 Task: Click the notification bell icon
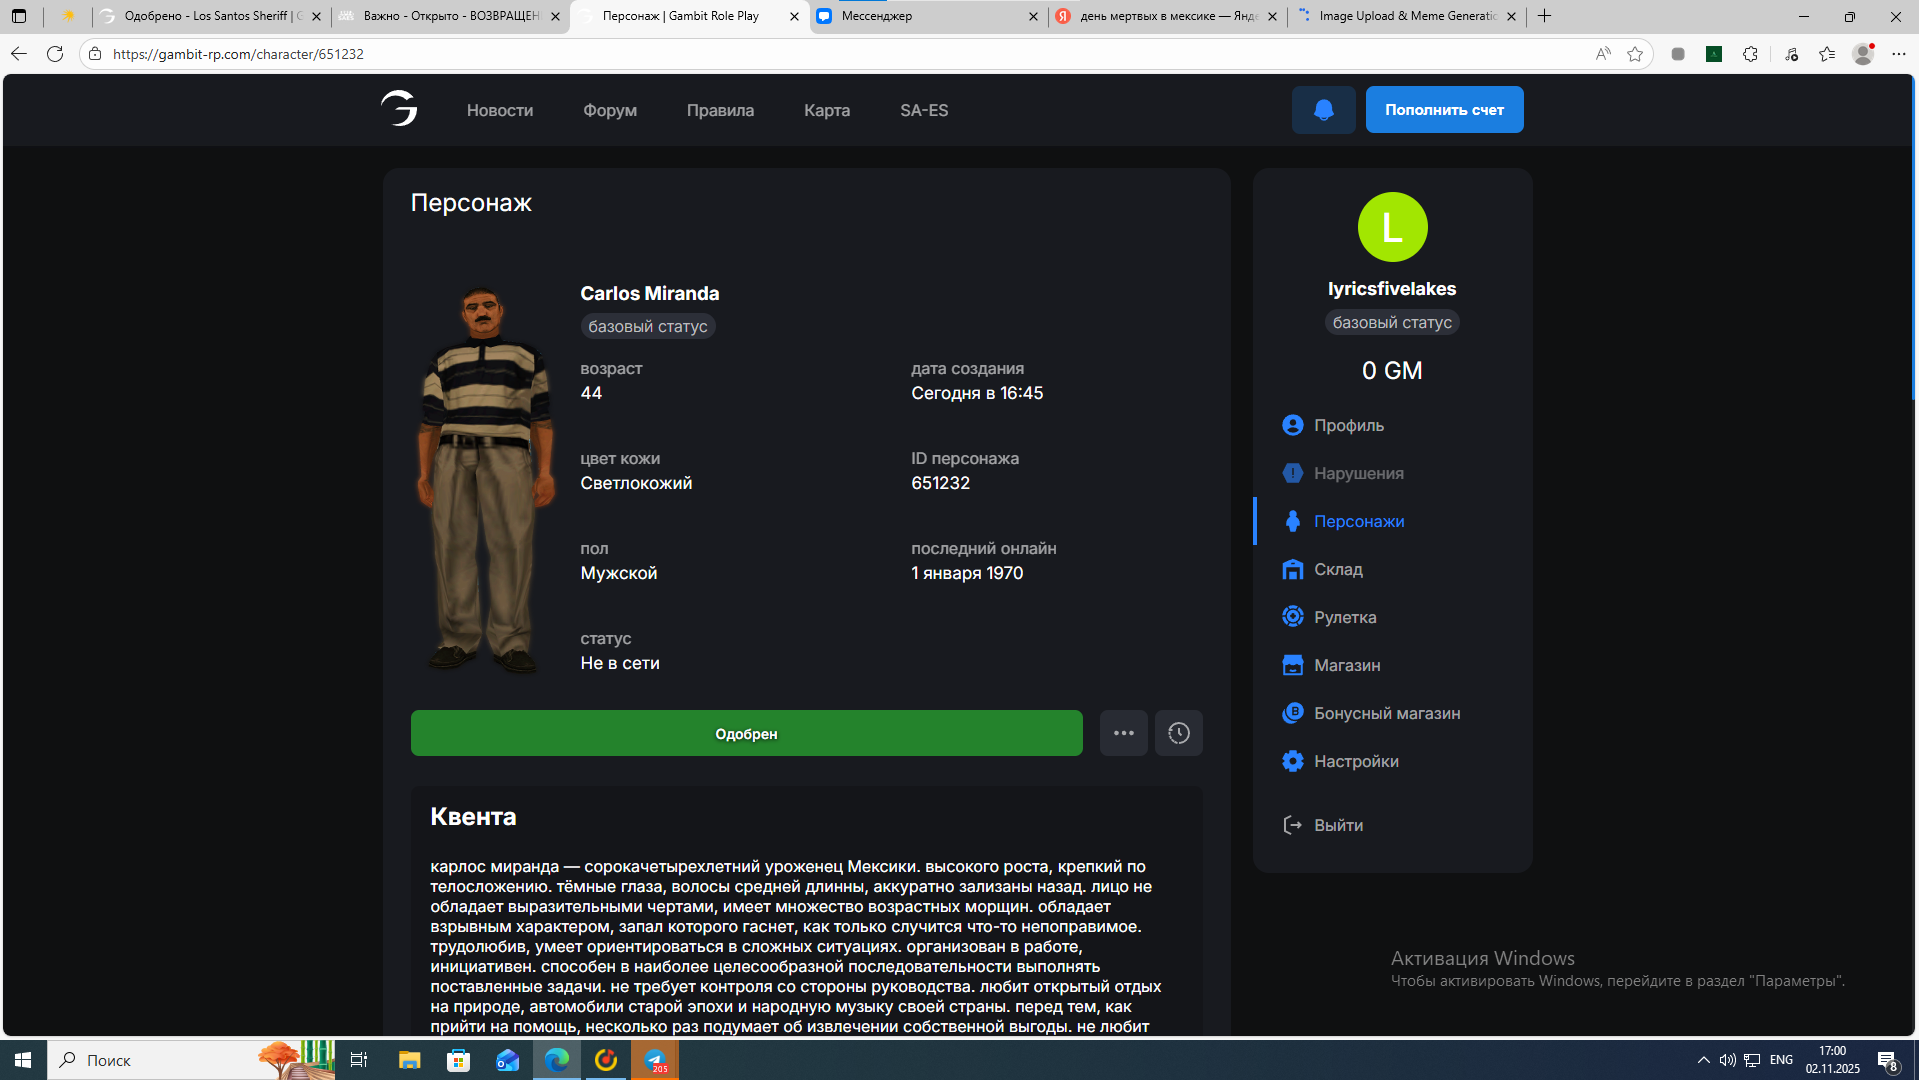pyautogui.click(x=1323, y=110)
